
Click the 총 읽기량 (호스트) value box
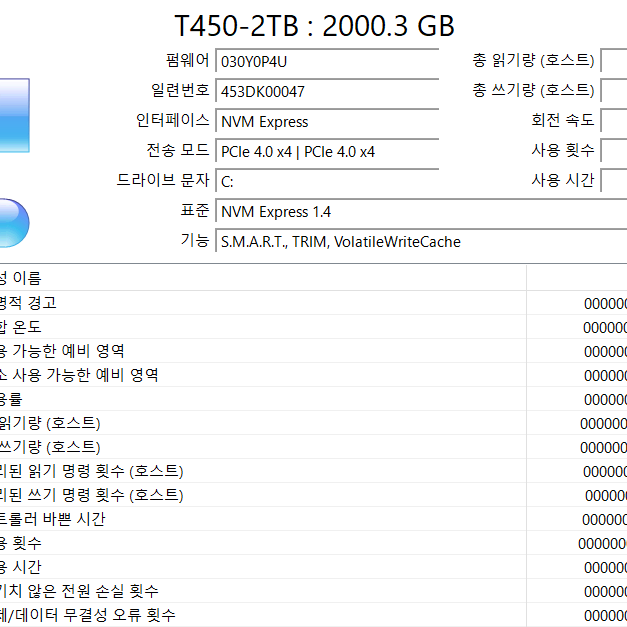(614, 62)
